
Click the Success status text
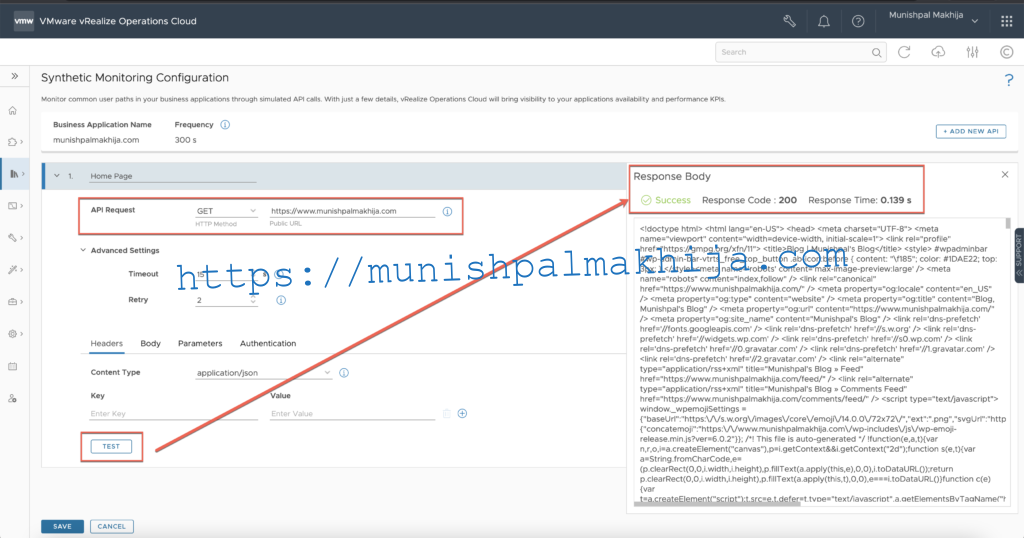pyautogui.click(x=673, y=200)
